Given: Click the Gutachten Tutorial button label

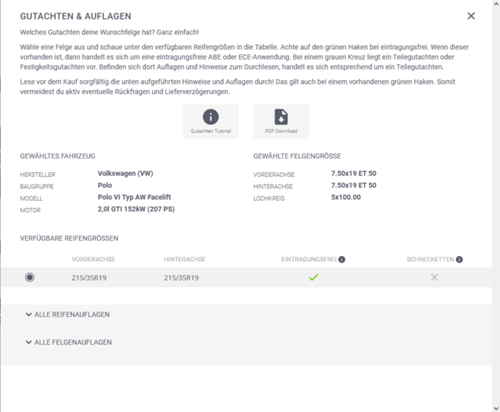Looking at the screenshot, I should [211, 131].
